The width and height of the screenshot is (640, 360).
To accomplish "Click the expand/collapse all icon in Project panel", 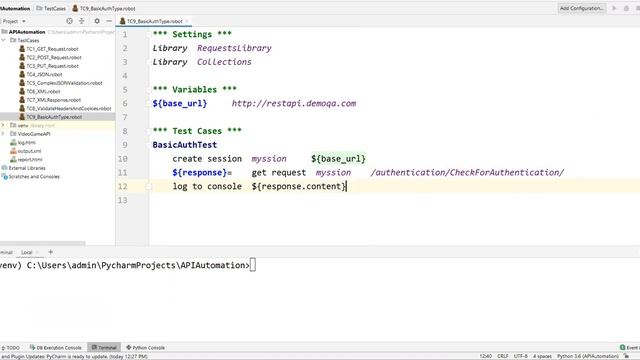I will (82, 21).
